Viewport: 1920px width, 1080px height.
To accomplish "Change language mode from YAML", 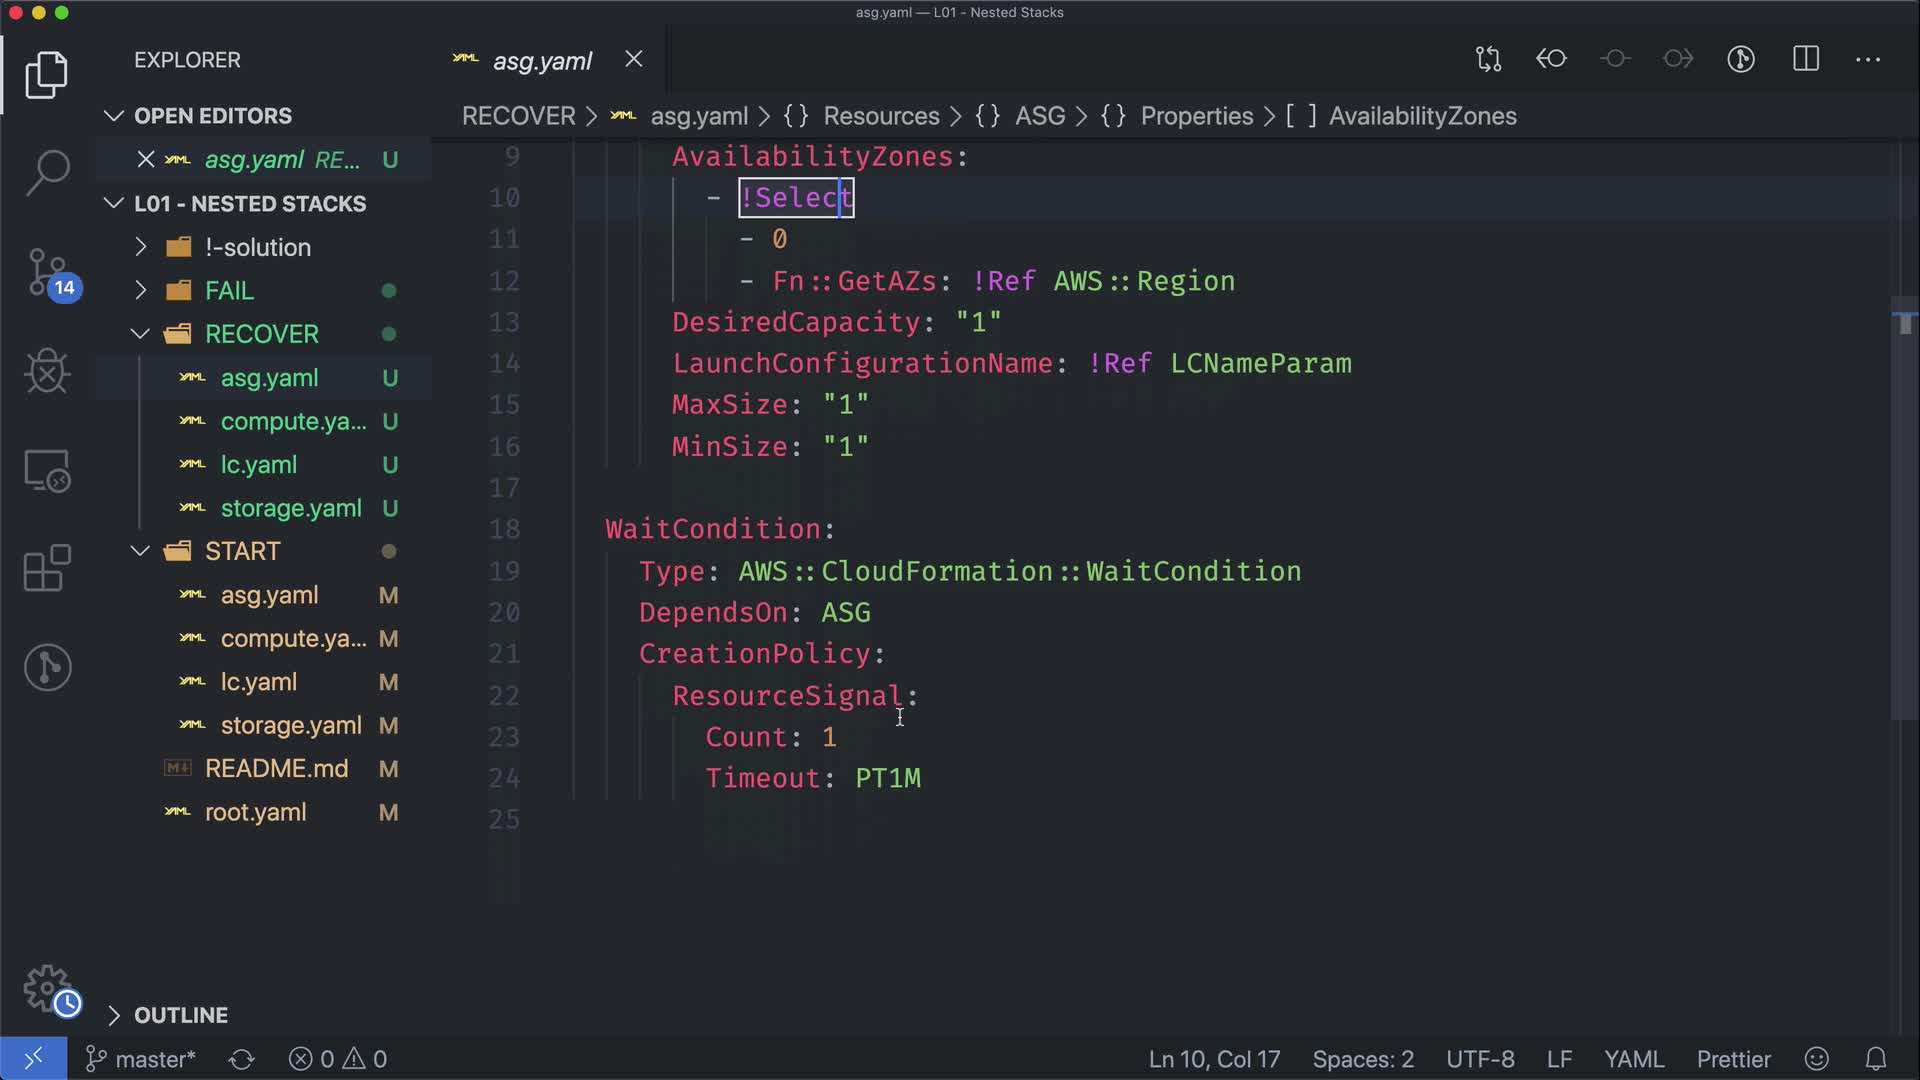I will (1633, 1059).
